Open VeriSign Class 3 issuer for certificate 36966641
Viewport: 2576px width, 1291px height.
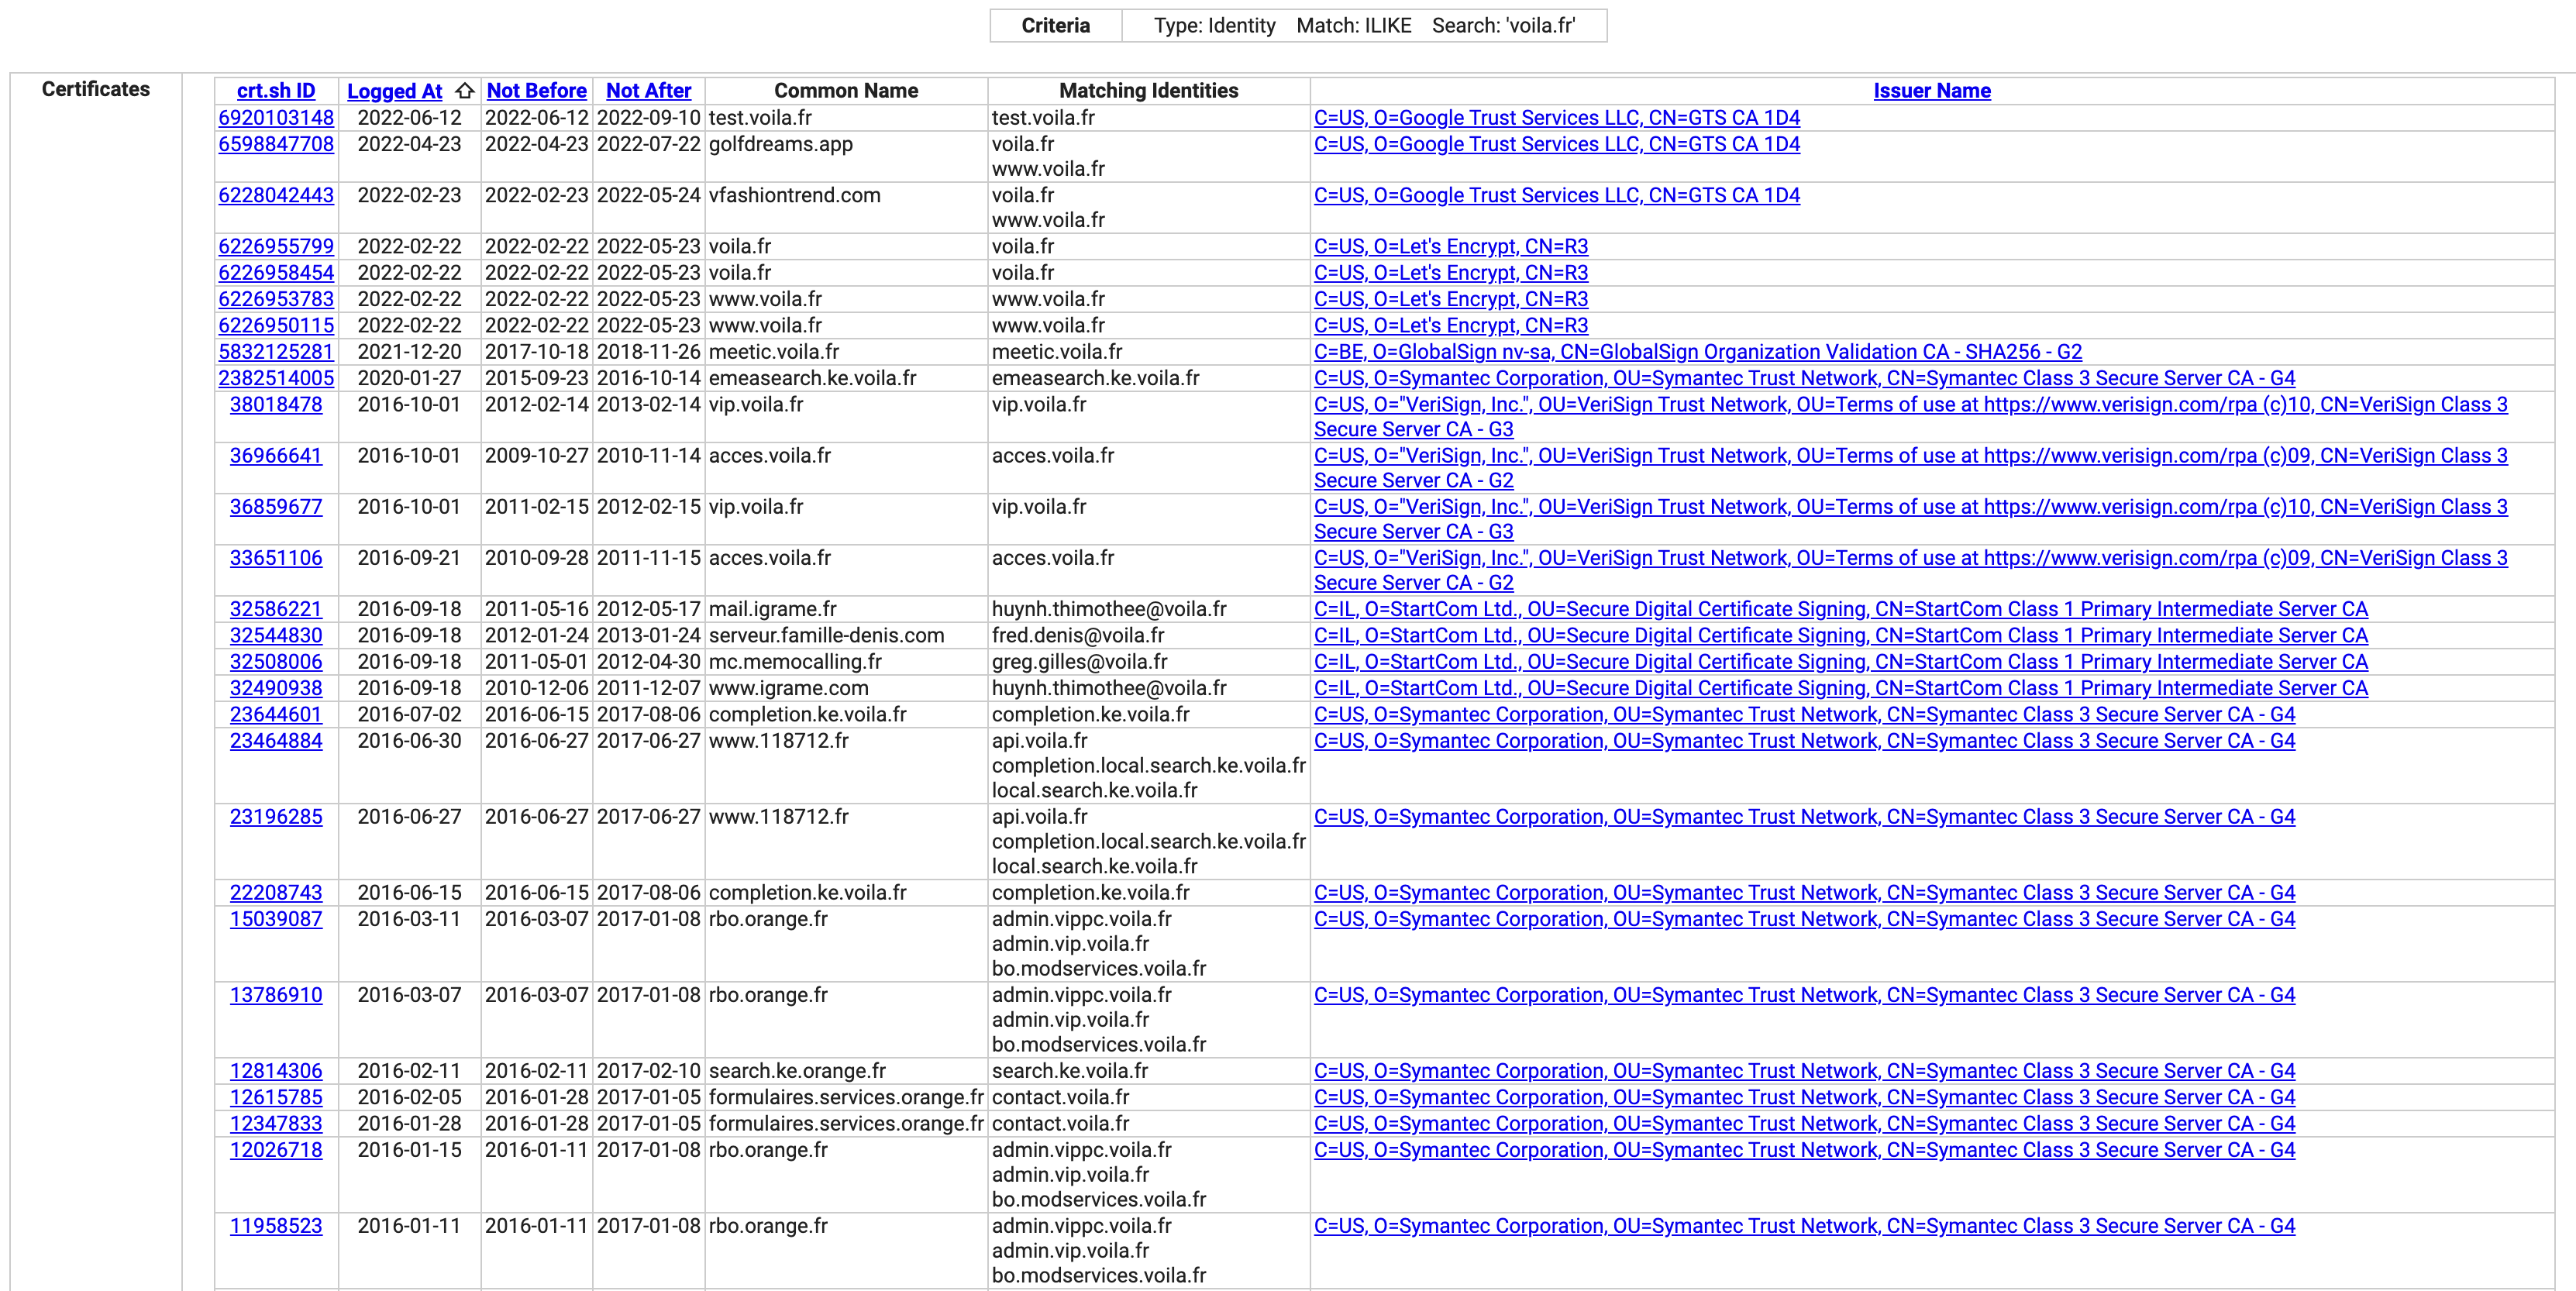coord(1910,456)
